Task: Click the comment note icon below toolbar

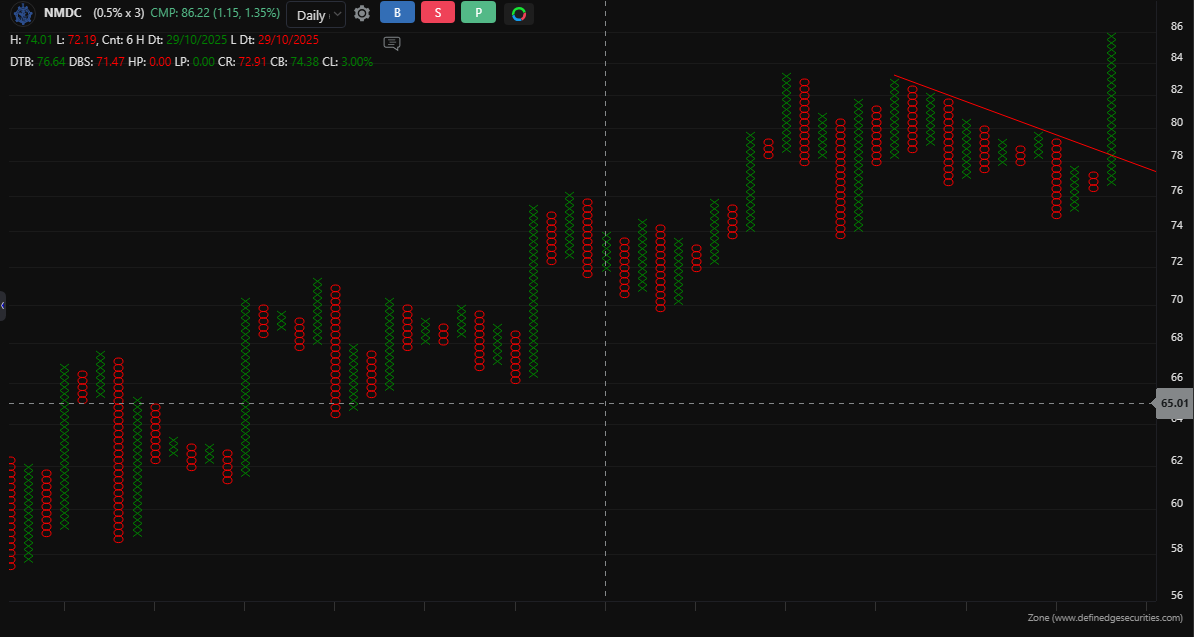Action: pyautogui.click(x=392, y=43)
